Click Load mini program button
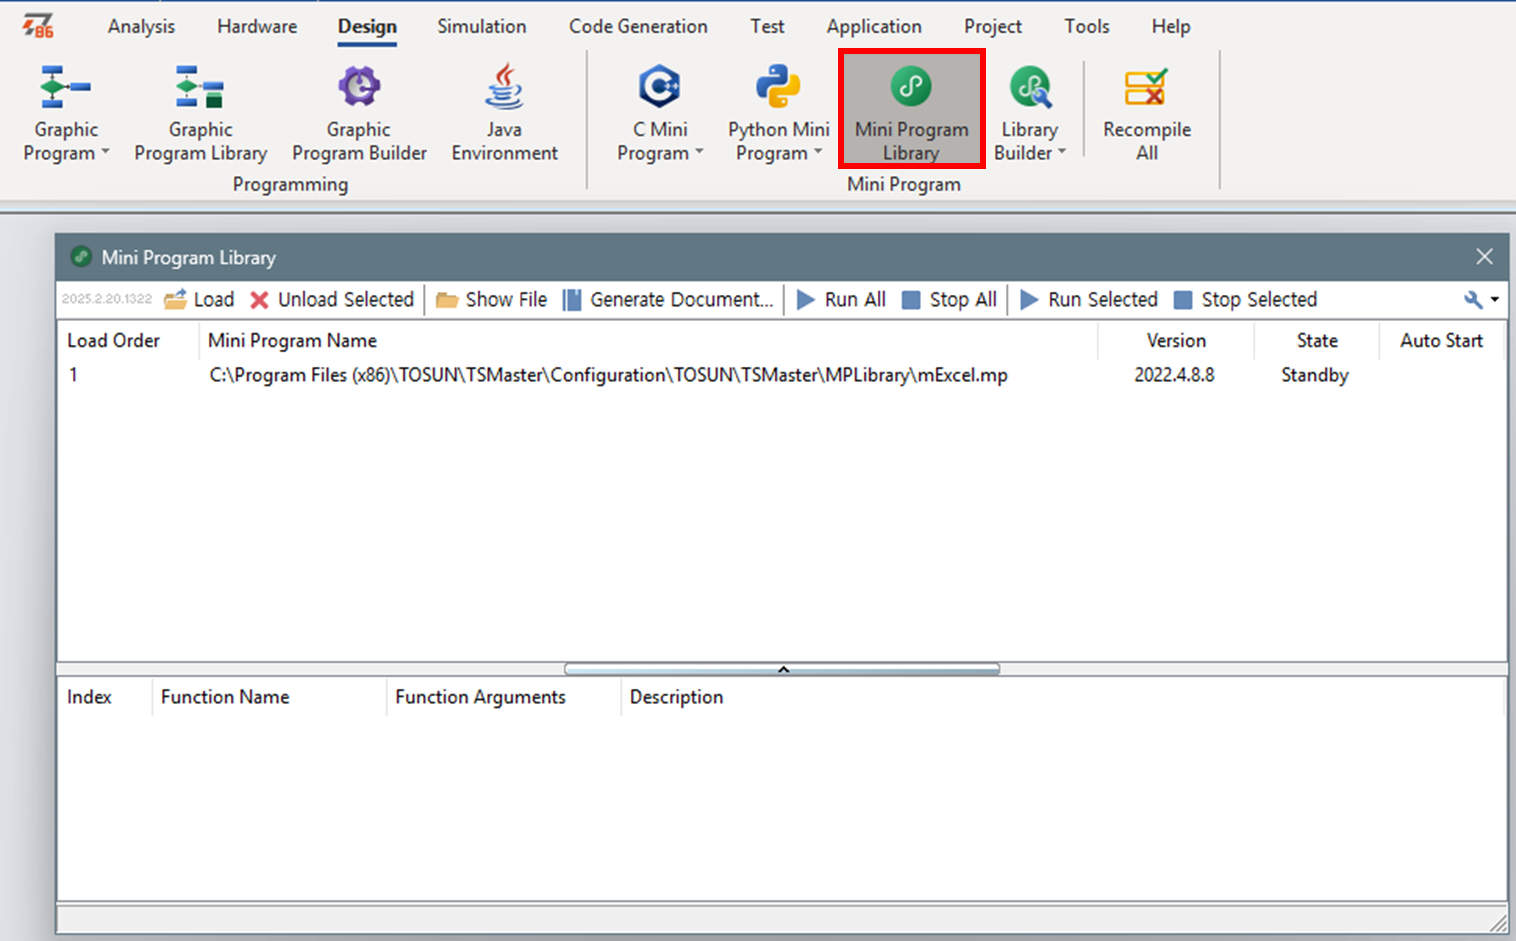This screenshot has height=941, width=1516. click(199, 299)
